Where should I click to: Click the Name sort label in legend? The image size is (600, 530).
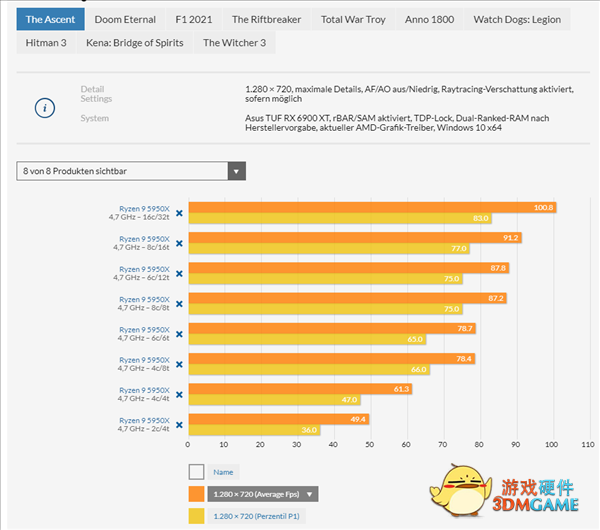click(223, 471)
